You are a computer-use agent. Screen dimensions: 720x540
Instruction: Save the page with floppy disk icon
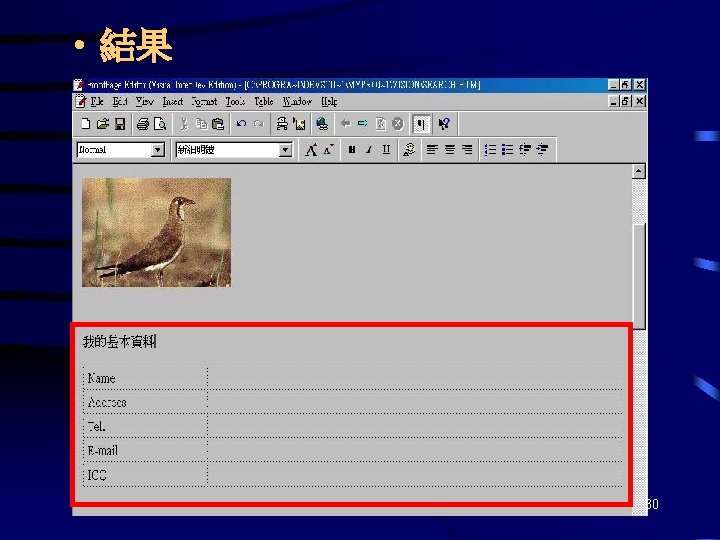[x=120, y=124]
